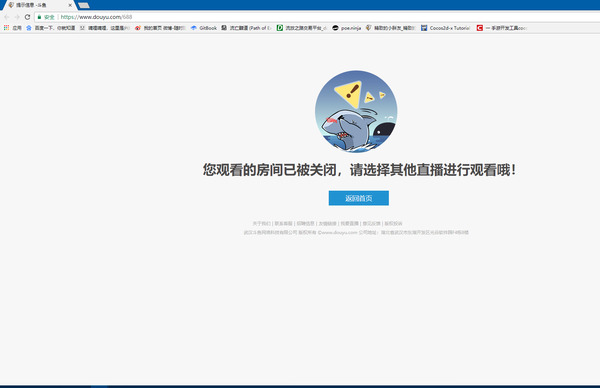Click the 关于我们 footer link
This screenshot has height=388, width=600.
click(x=261, y=223)
